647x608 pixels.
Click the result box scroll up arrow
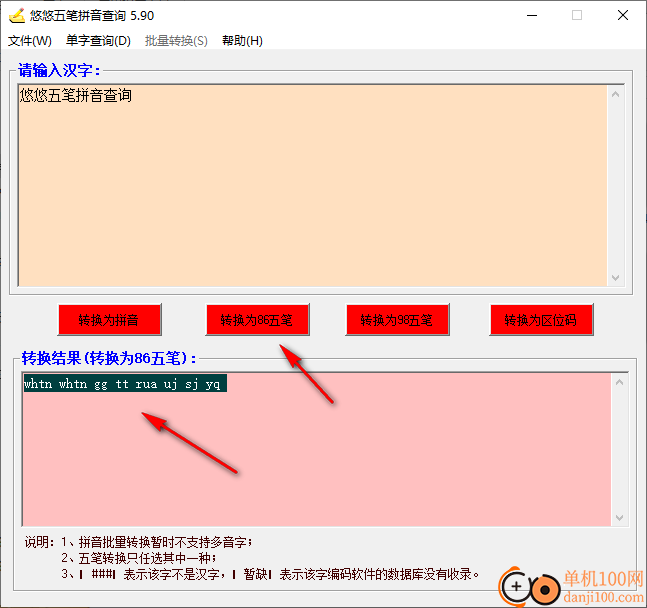(619, 382)
